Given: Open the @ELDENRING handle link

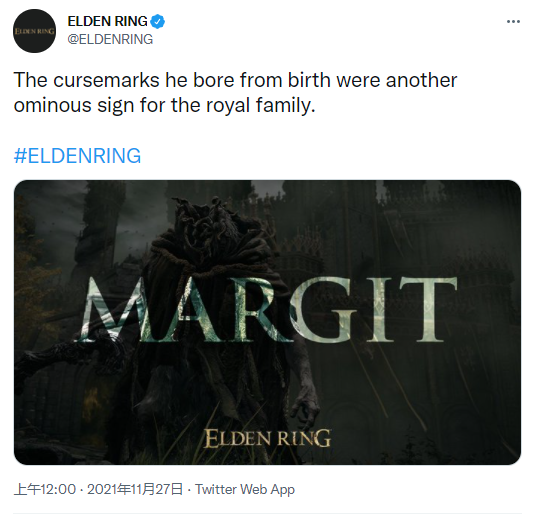Looking at the screenshot, I should (x=110, y=39).
